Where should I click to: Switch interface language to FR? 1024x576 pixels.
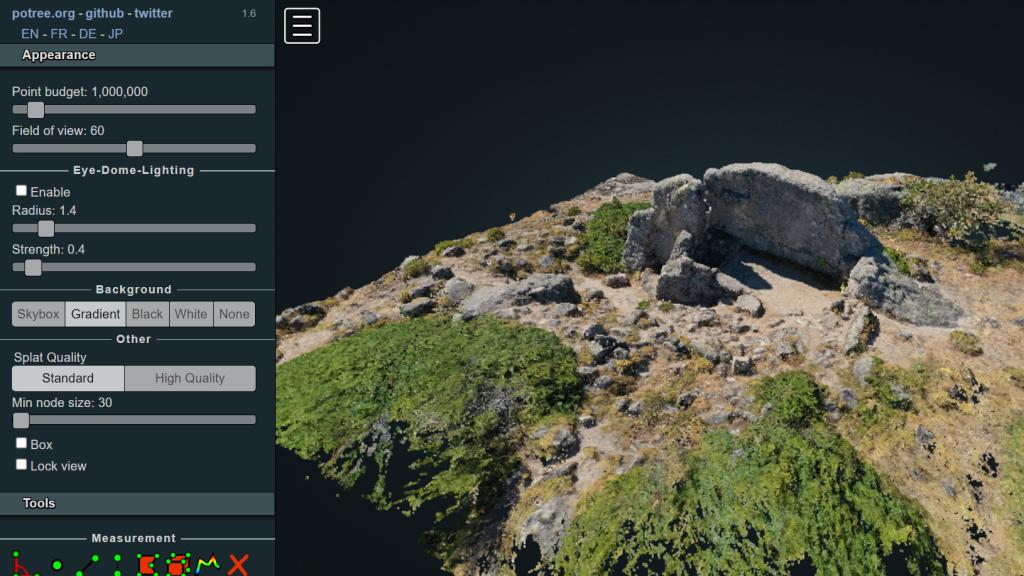point(59,33)
